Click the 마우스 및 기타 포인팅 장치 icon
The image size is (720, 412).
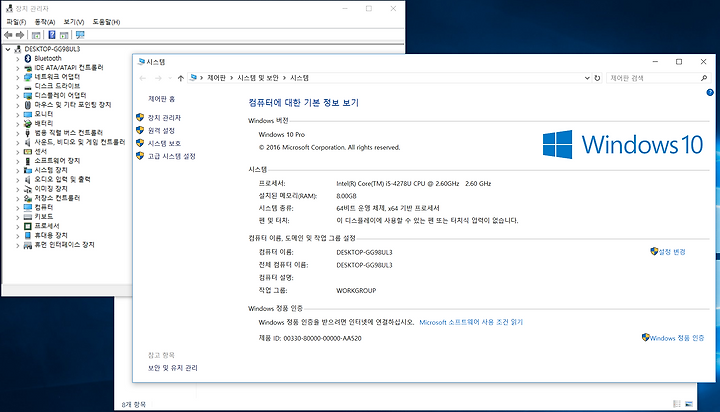(28, 105)
